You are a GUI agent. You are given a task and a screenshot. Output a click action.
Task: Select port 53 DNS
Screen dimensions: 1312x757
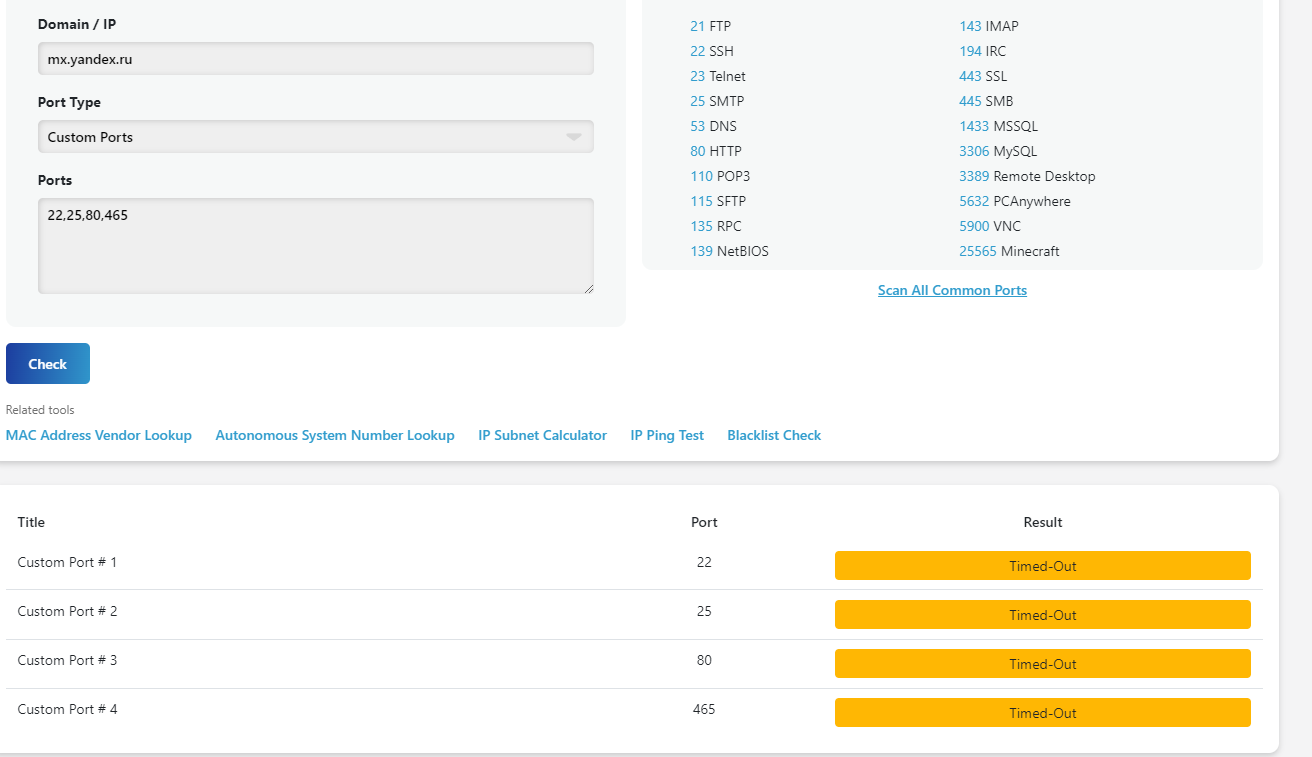point(713,126)
